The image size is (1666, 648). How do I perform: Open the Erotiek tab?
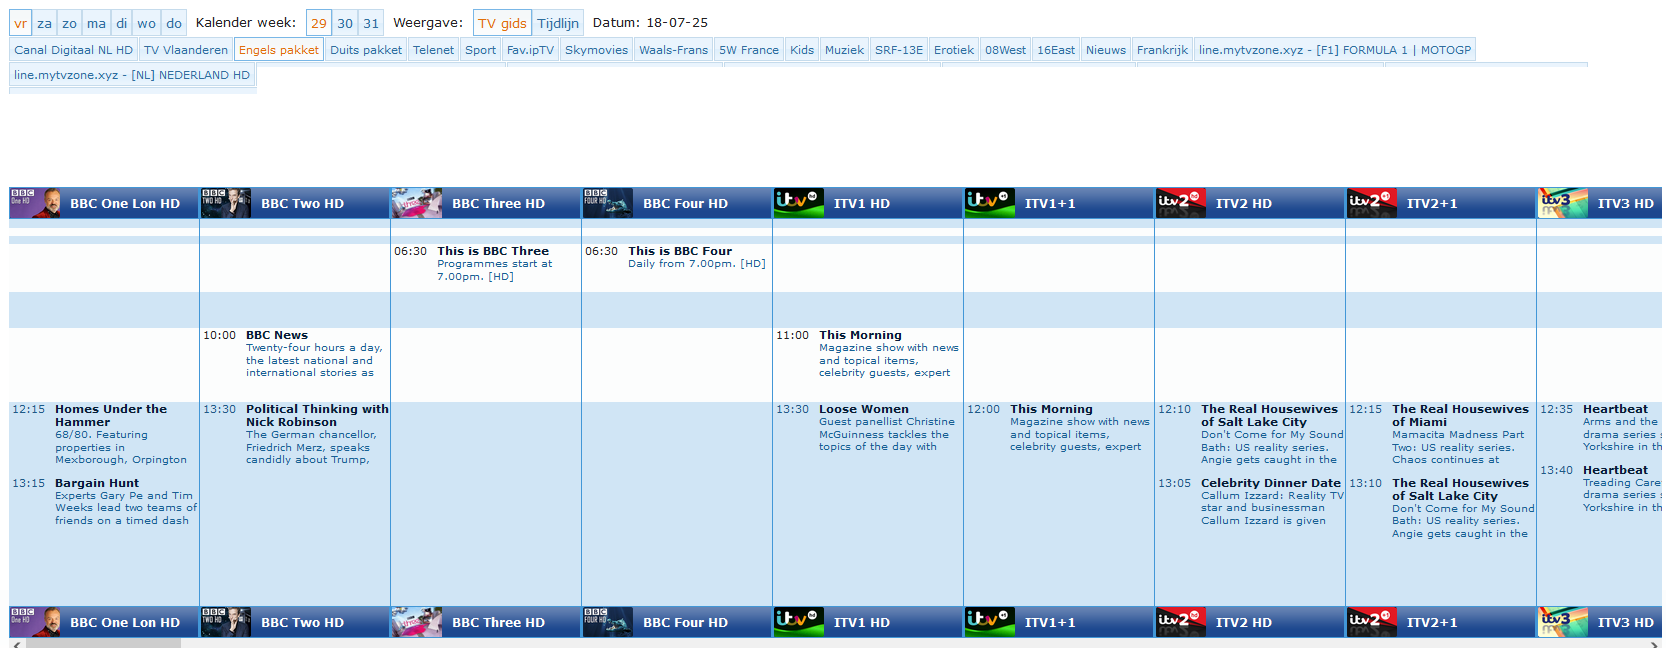point(954,50)
